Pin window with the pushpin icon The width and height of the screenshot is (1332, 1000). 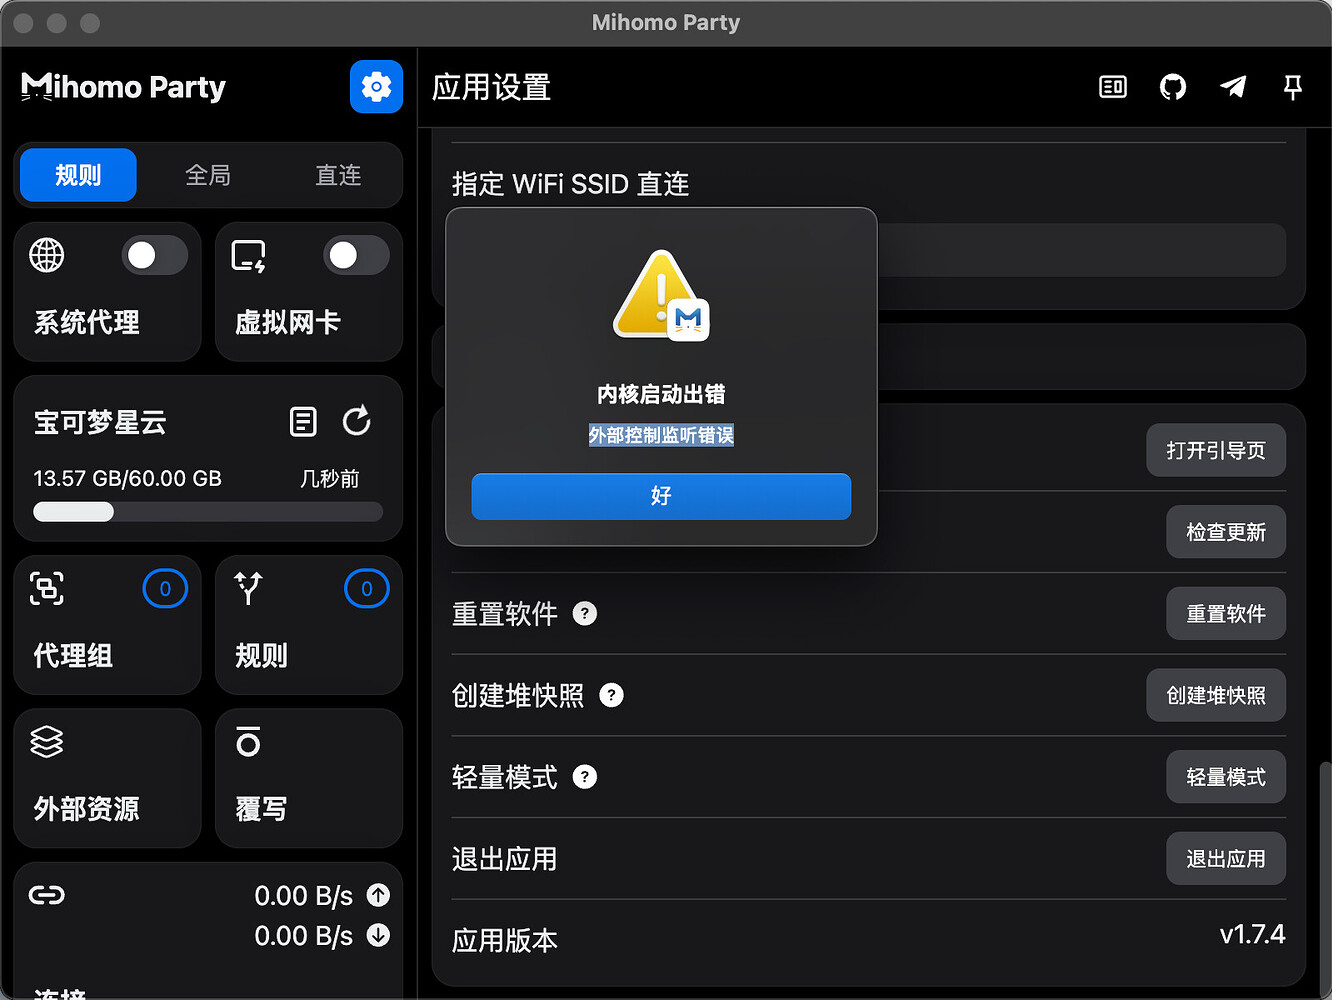1293,87
